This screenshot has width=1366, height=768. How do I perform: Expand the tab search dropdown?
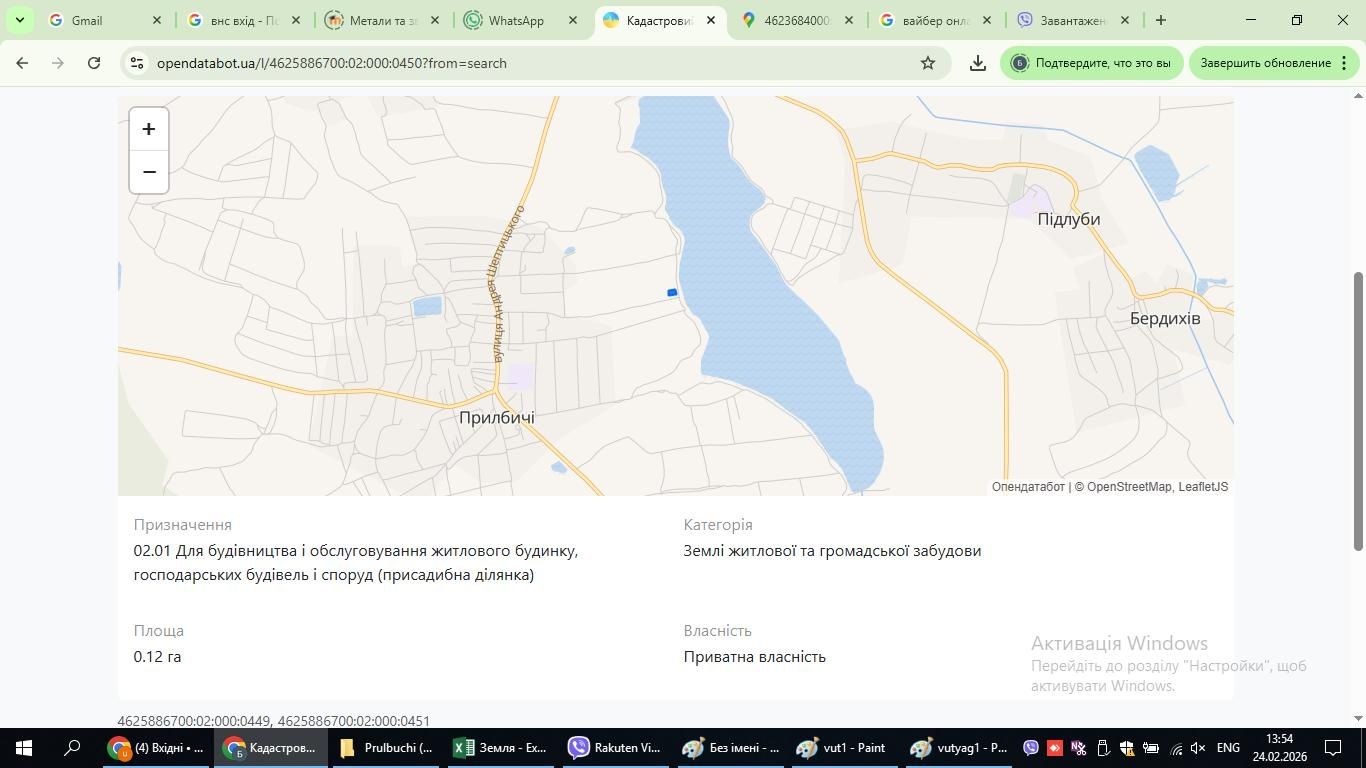pos(19,20)
